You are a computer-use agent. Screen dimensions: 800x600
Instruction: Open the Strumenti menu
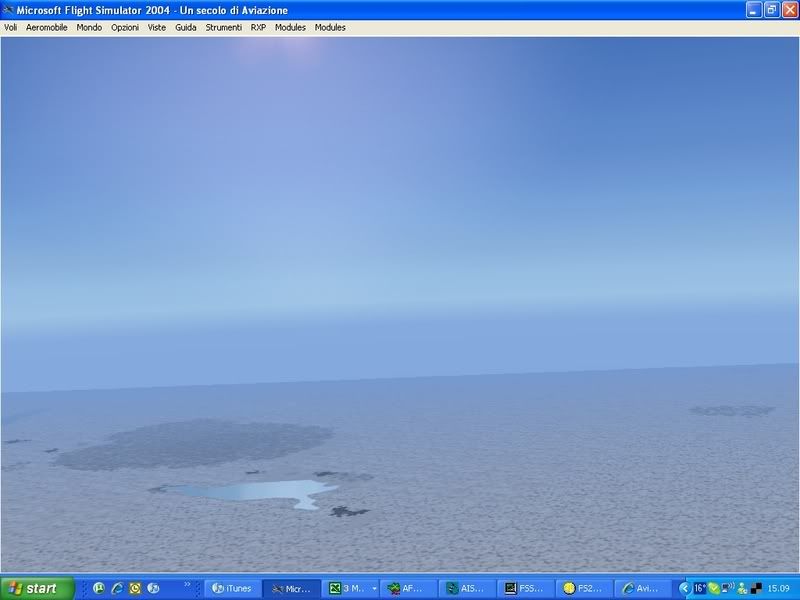click(x=223, y=28)
